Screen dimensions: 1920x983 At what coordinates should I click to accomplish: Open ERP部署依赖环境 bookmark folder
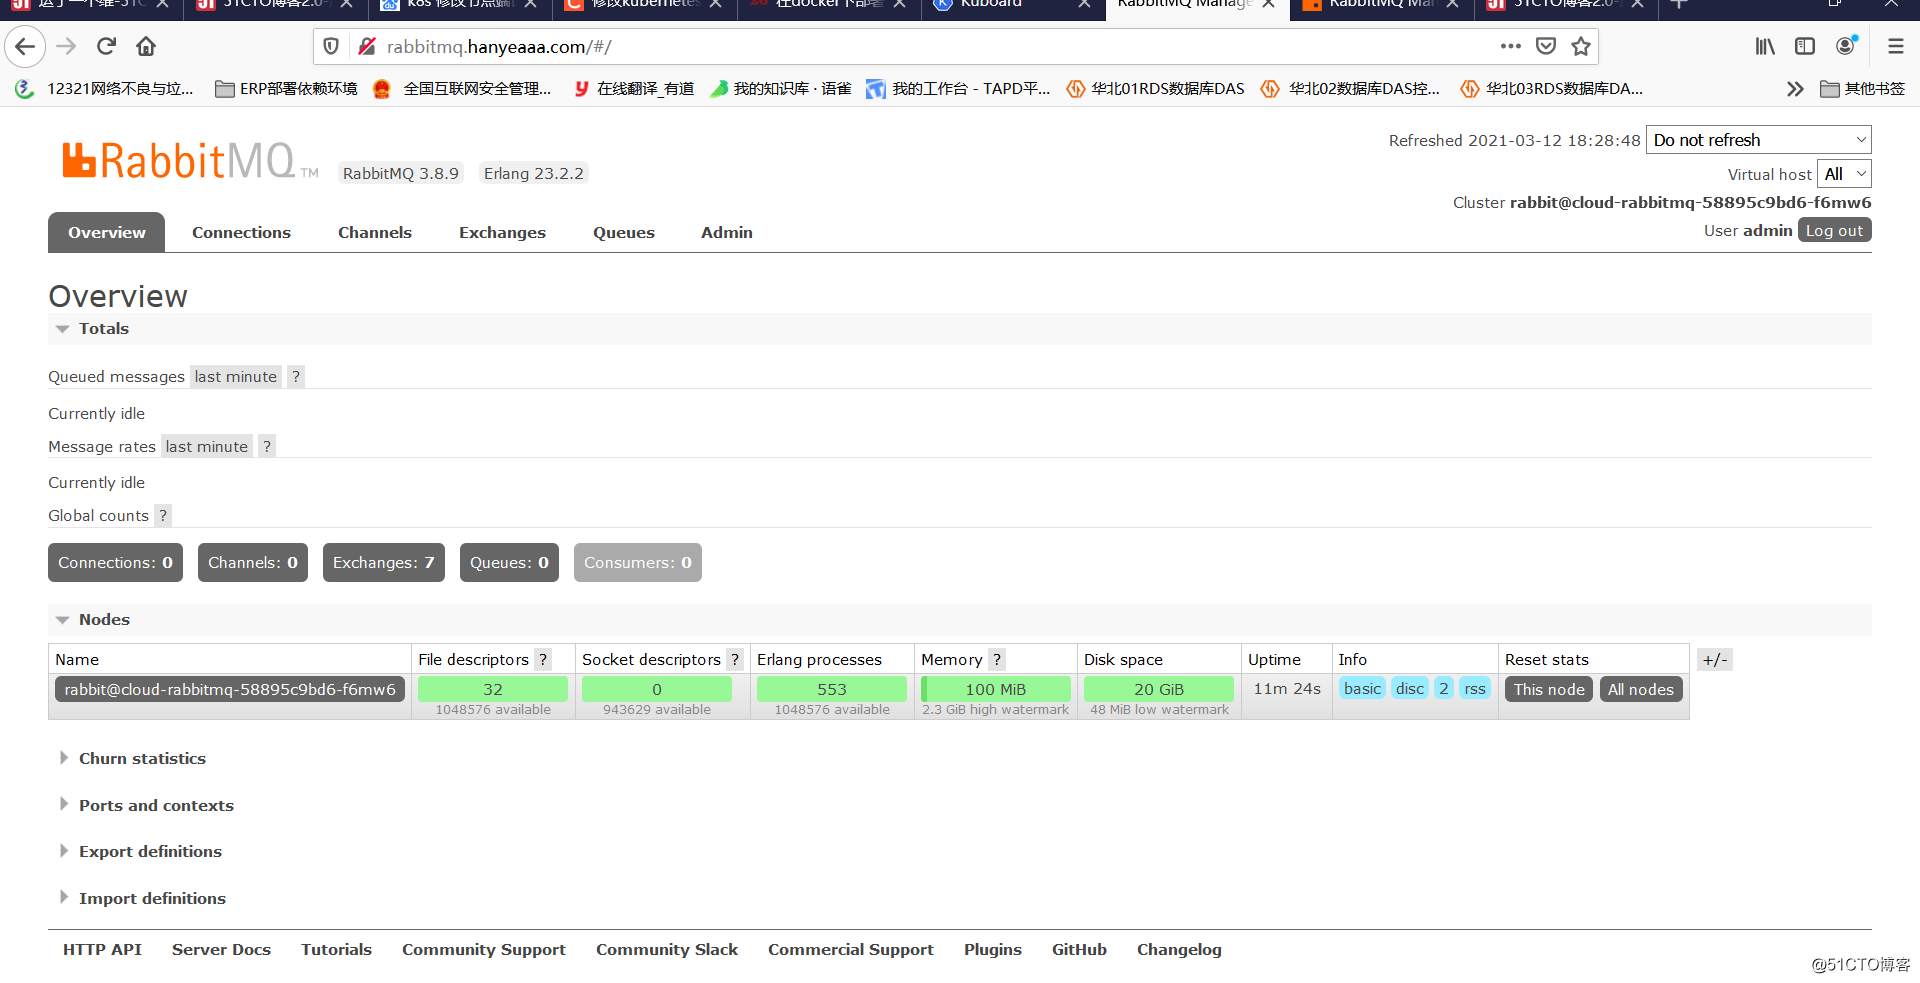pyautogui.click(x=286, y=89)
